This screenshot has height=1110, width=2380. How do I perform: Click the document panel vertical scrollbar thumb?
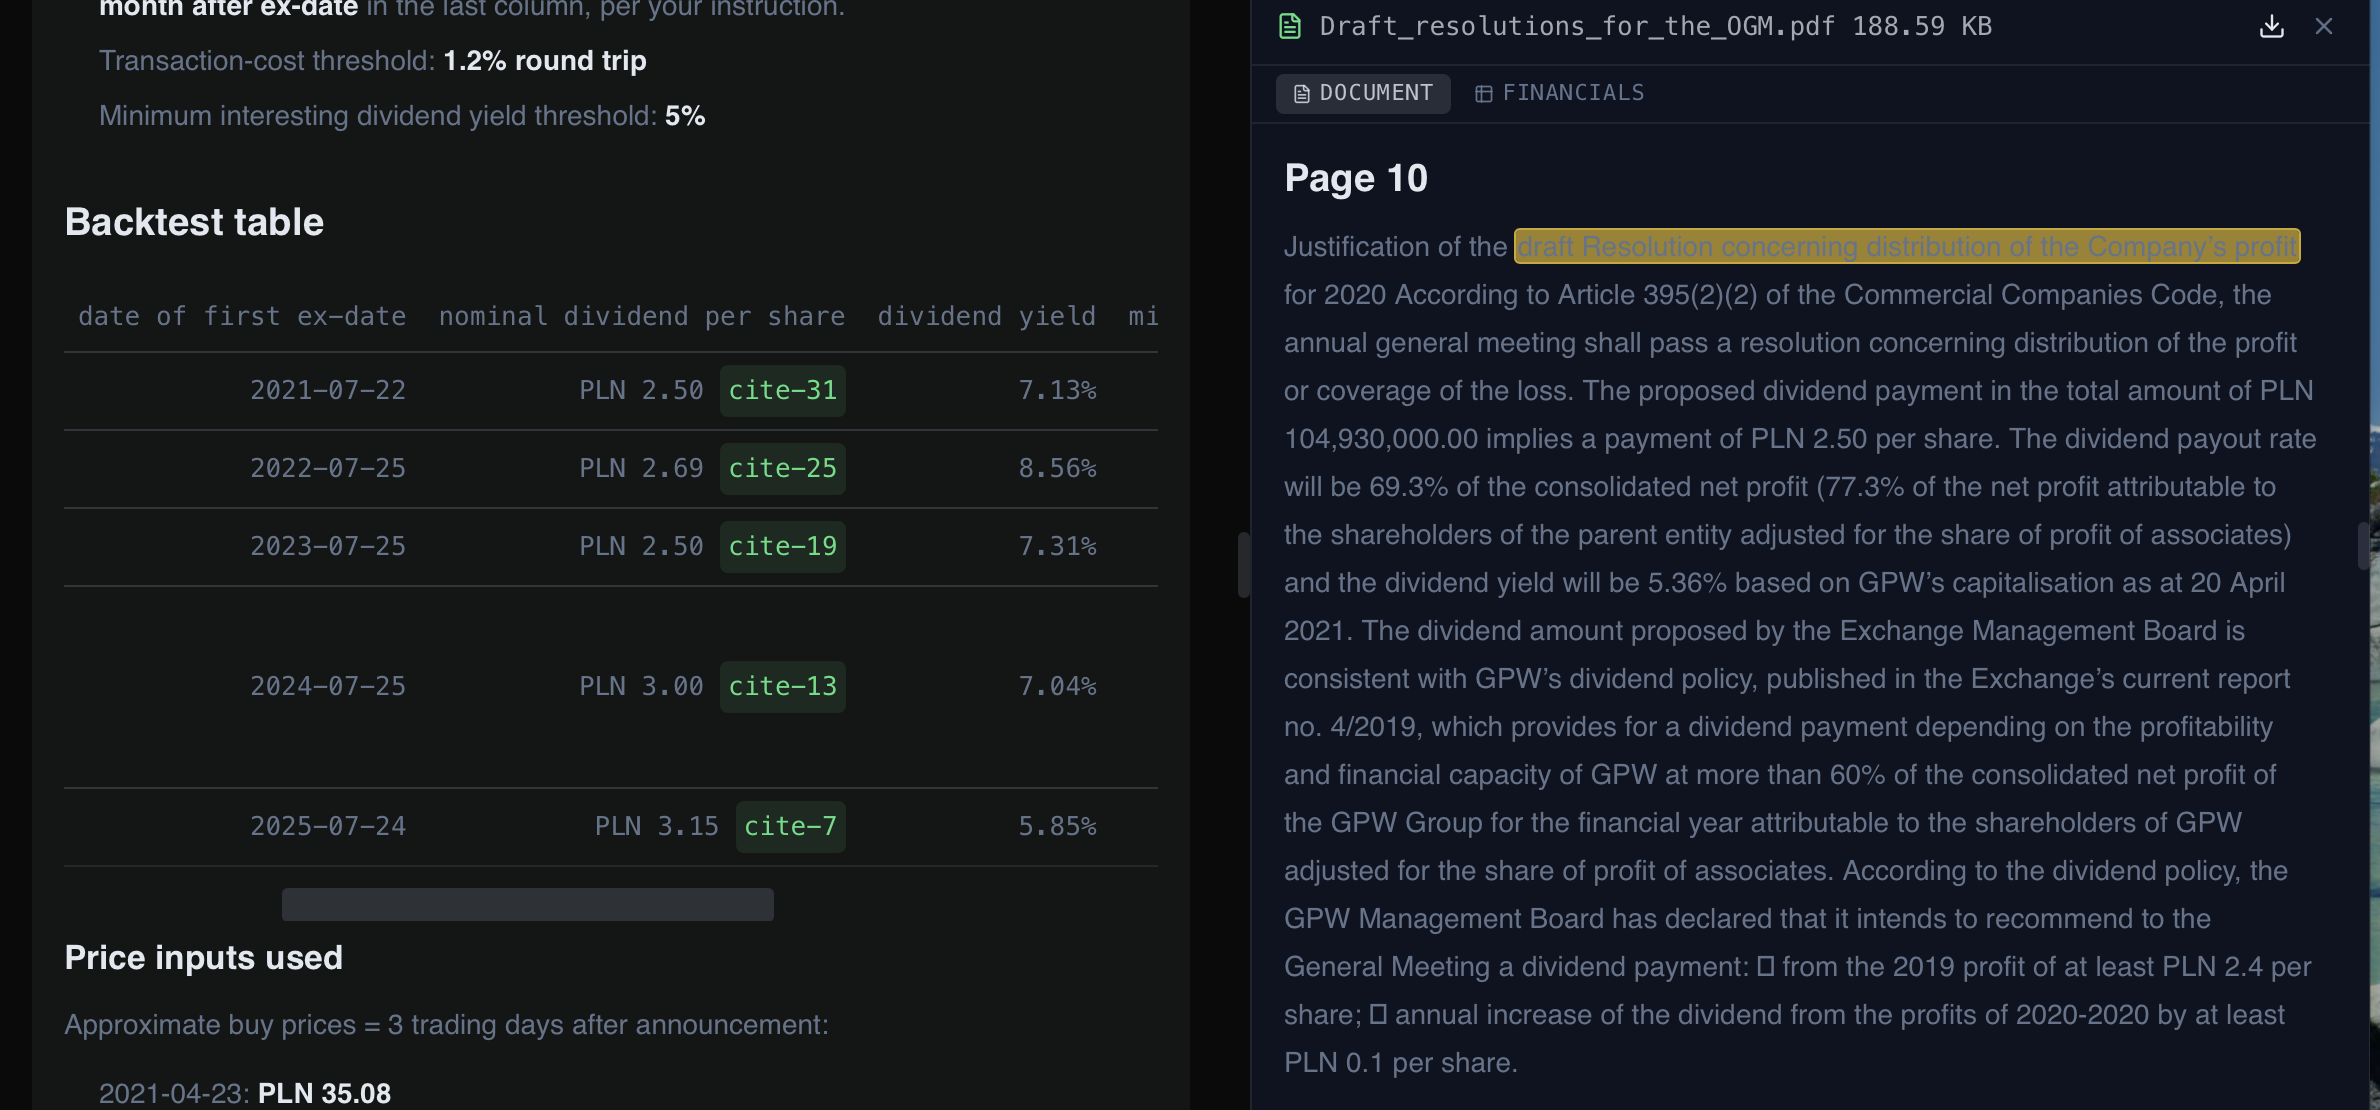click(x=2363, y=546)
